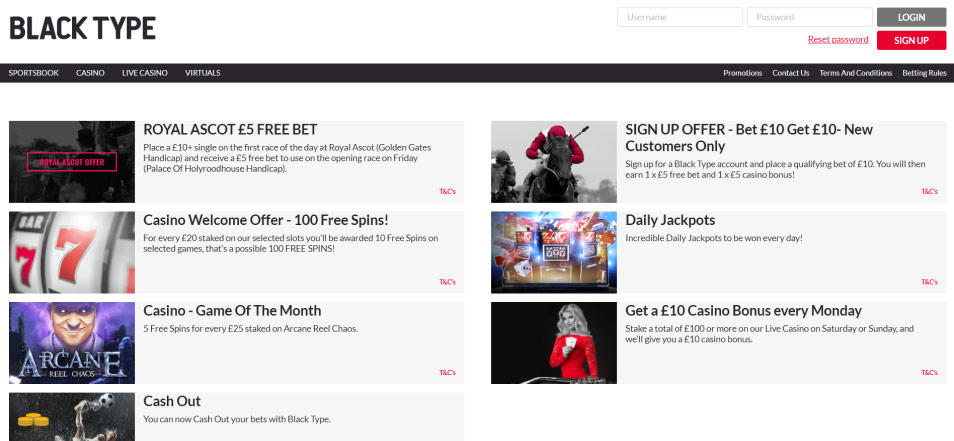The image size is (954, 441).
Task: Open Casino Welcome Offer 100 Free Spins
Action: pos(266,220)
